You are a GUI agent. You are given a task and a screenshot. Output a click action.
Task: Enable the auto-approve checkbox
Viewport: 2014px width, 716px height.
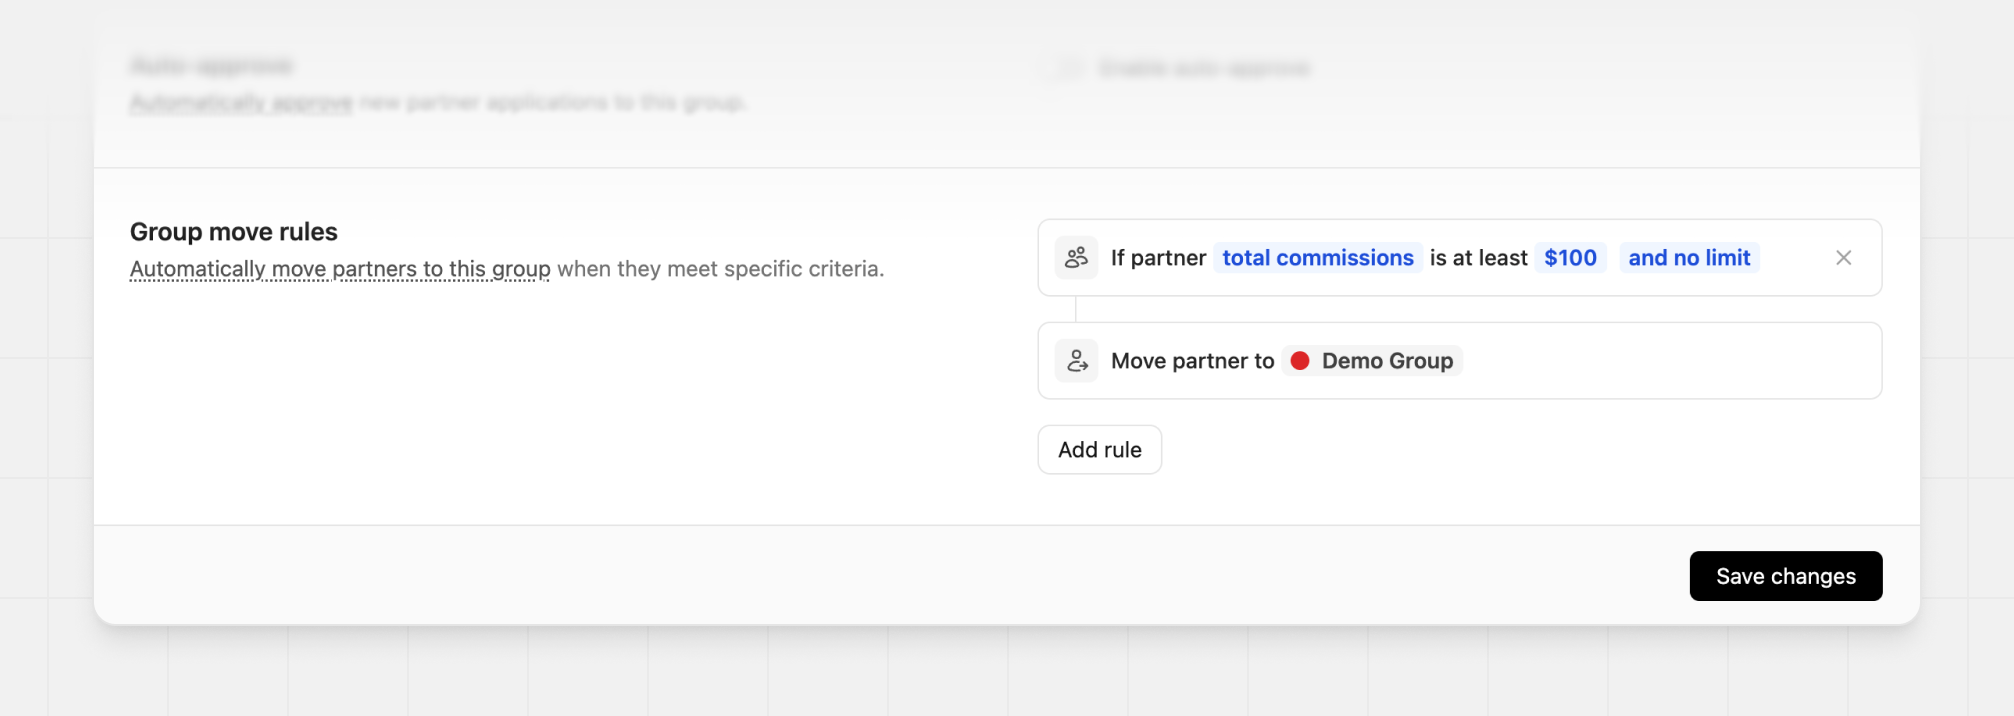(x=1069, y=68)
